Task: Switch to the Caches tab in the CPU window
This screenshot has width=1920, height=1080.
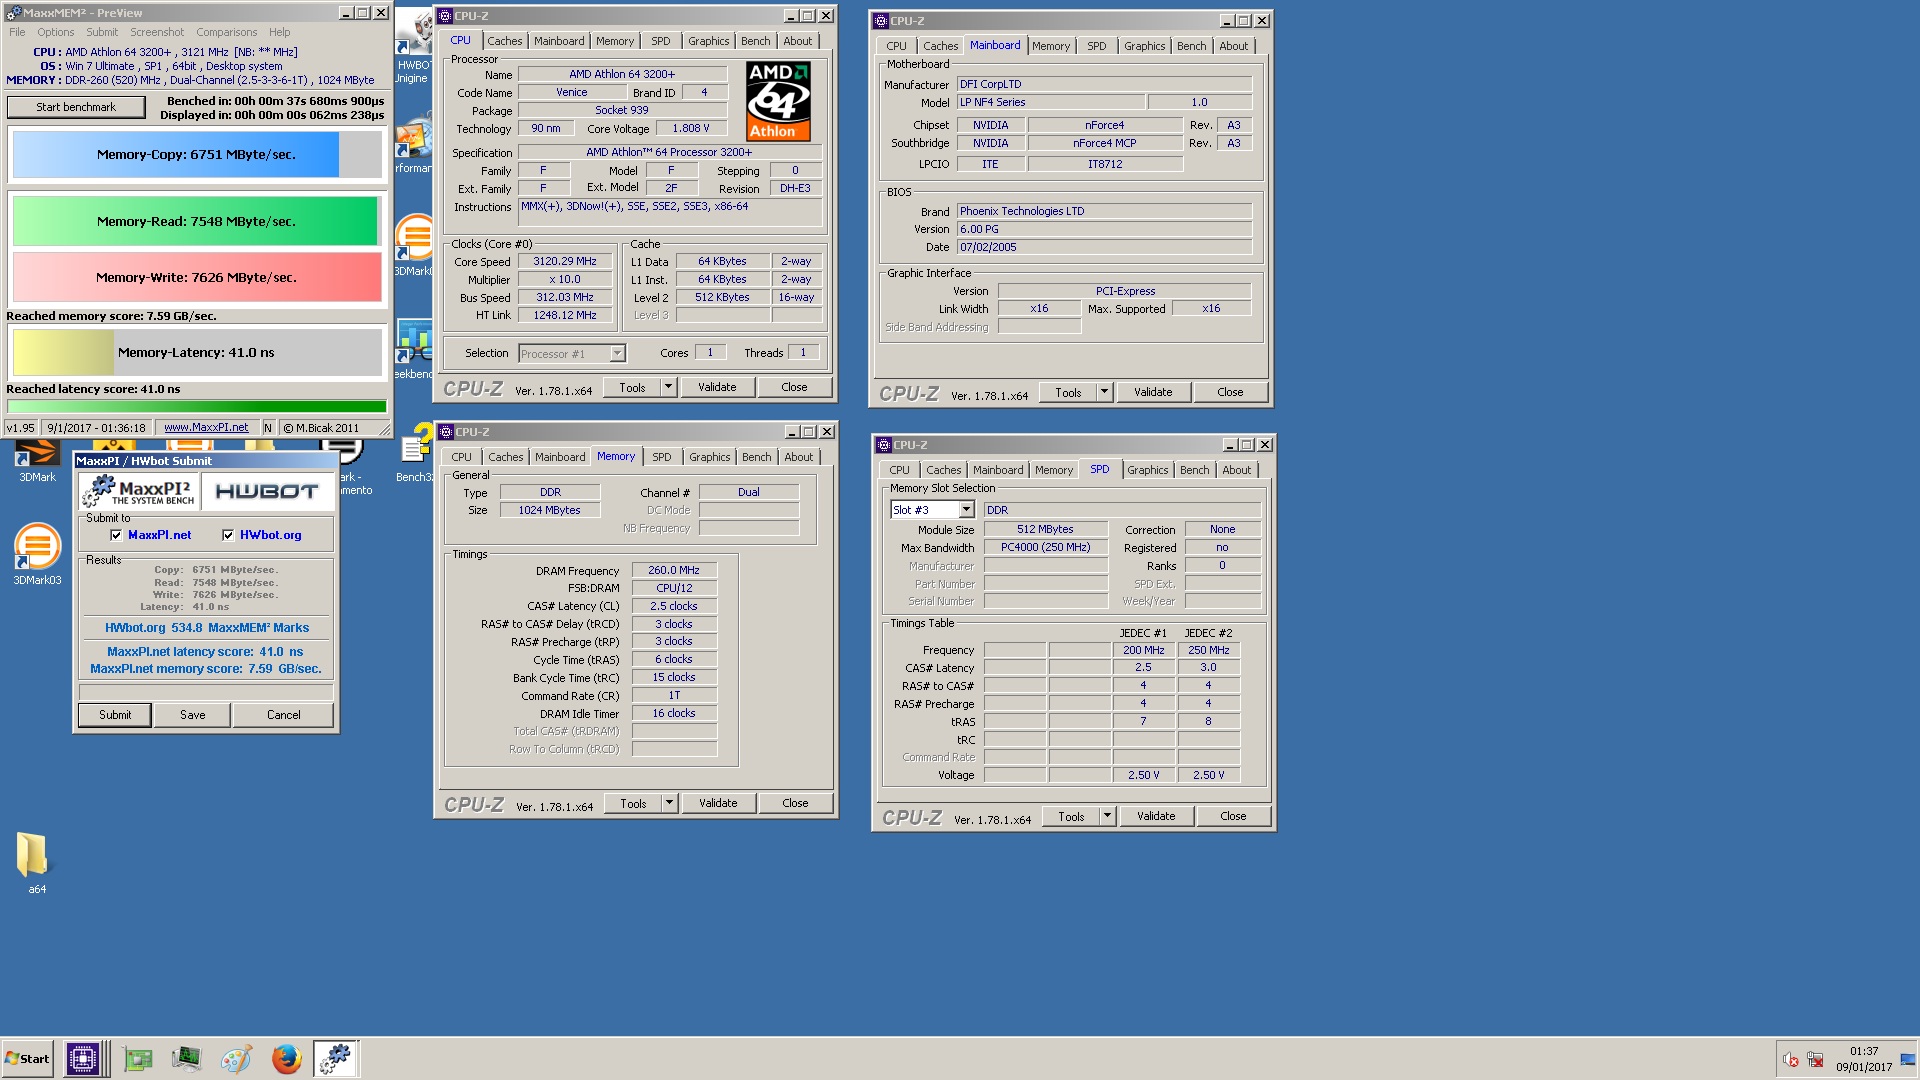Action: coord(504,41)
